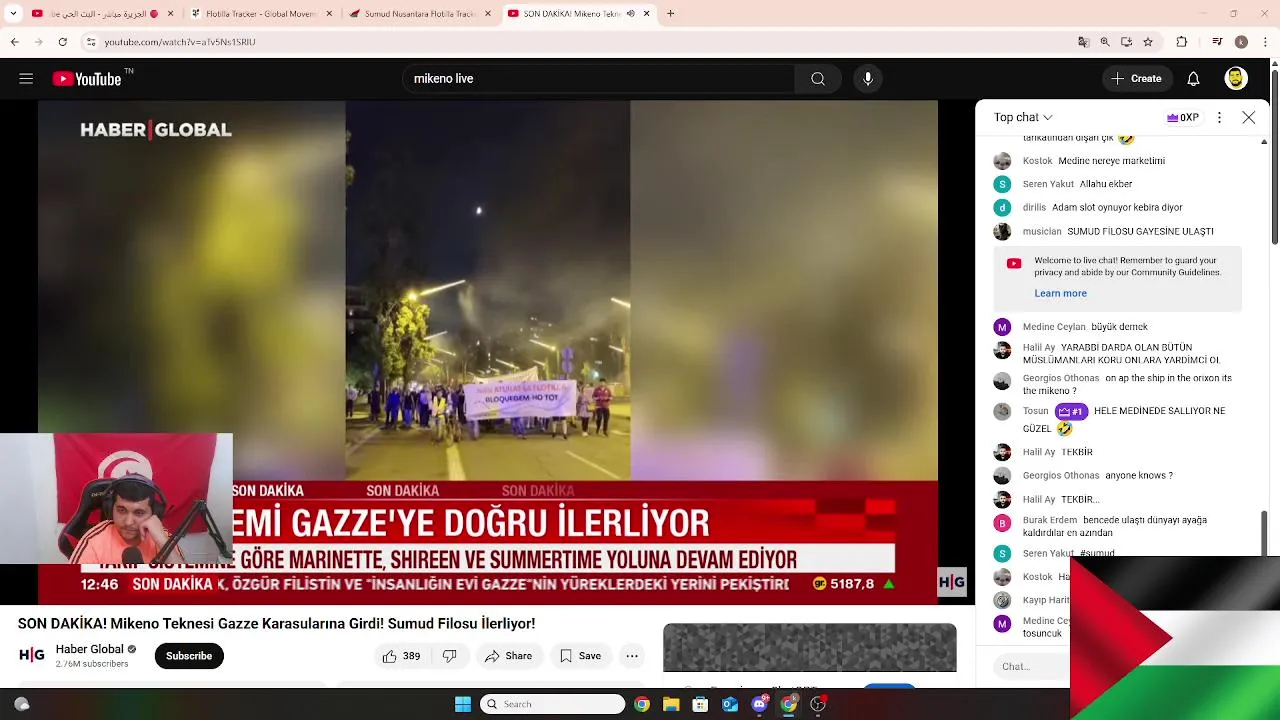Go back with the browser back arrow

[15, 42]
